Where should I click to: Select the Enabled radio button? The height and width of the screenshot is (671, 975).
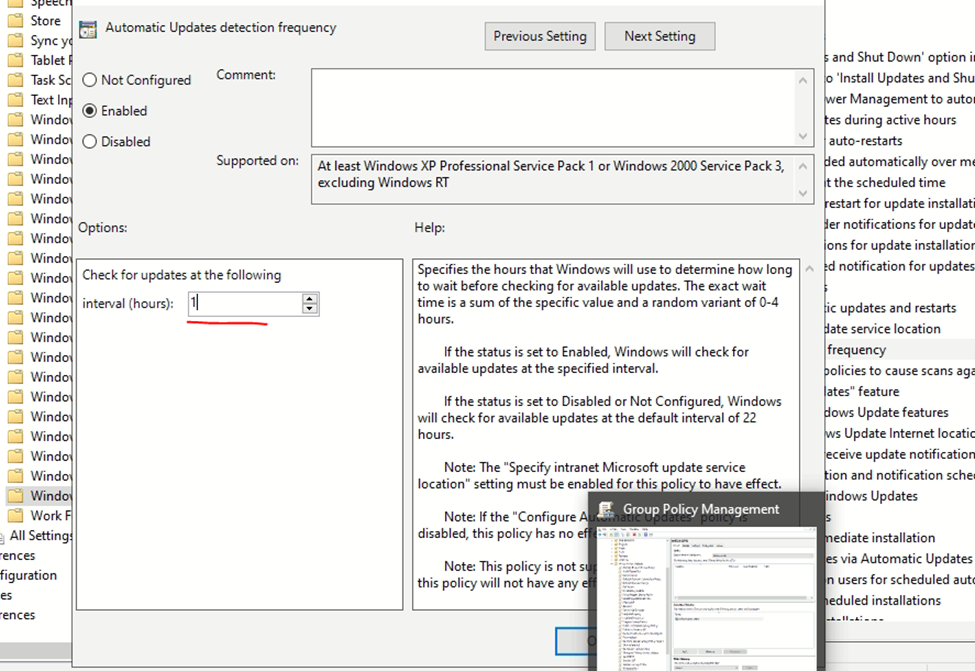90,111
